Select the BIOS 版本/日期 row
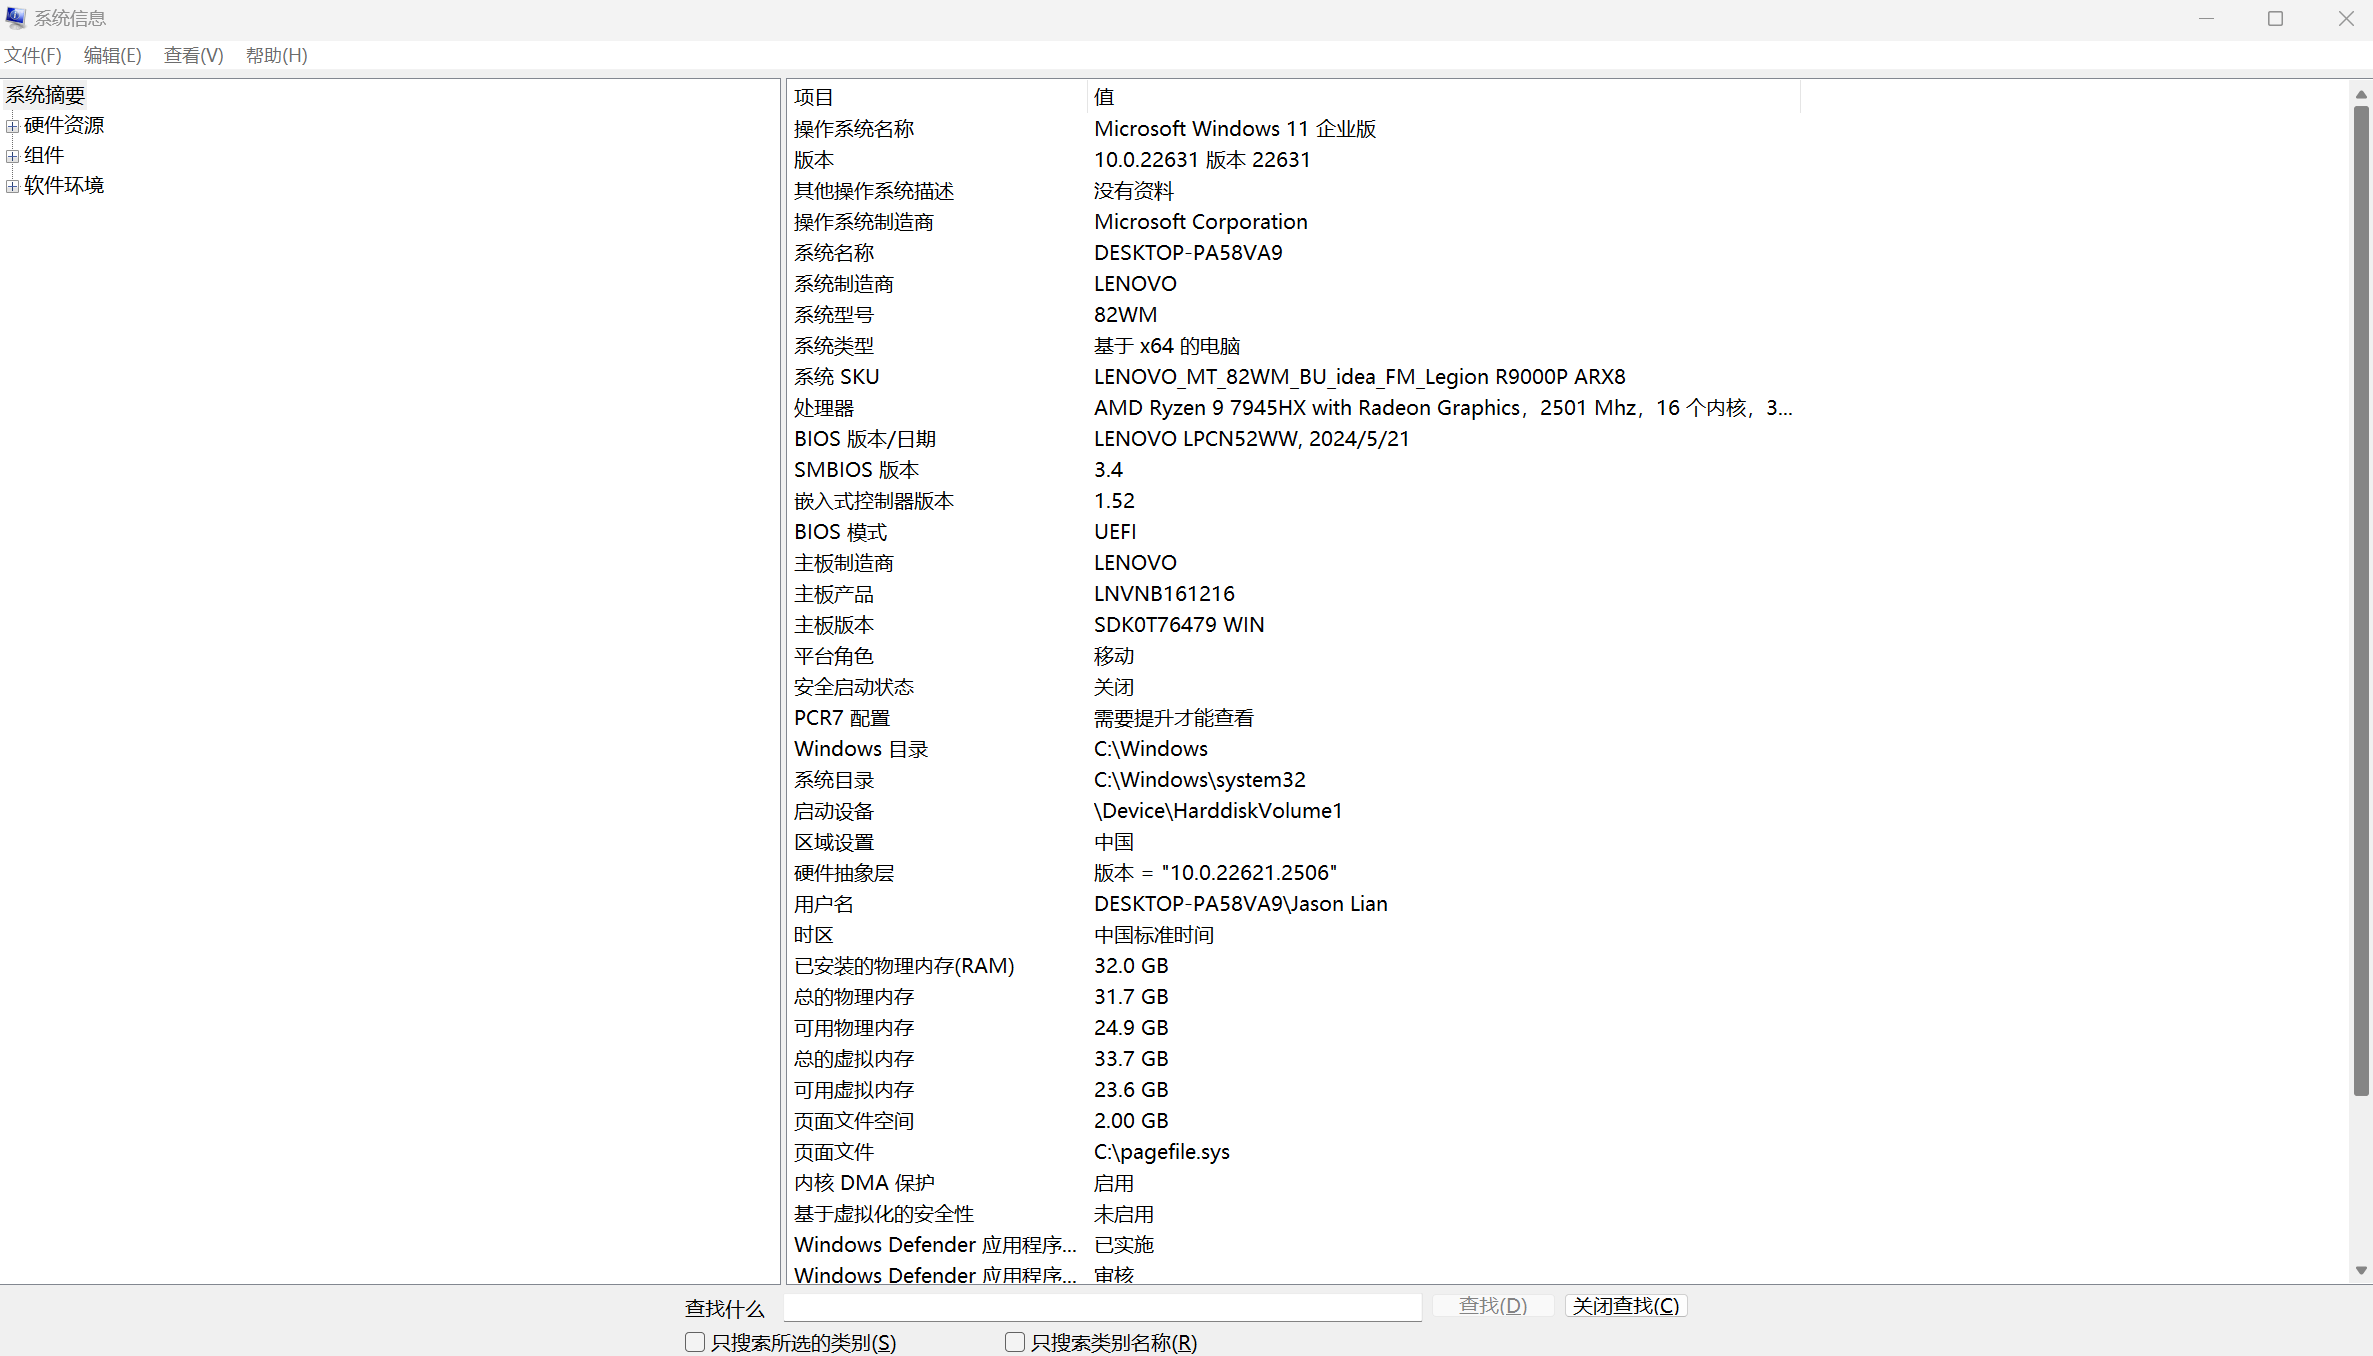Image resolution: width=2373 pixels, height=1356 pixels. tap(1294, 439)
